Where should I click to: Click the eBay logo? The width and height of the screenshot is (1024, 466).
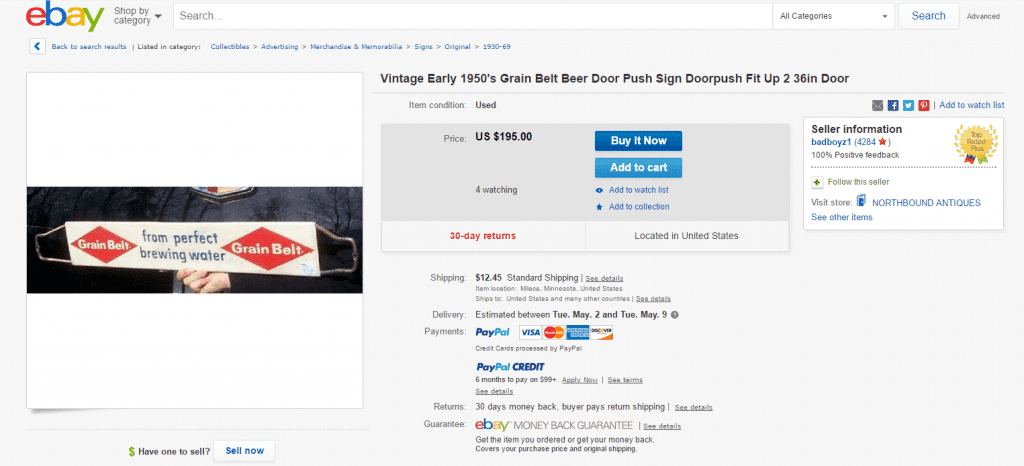point(64,17)
